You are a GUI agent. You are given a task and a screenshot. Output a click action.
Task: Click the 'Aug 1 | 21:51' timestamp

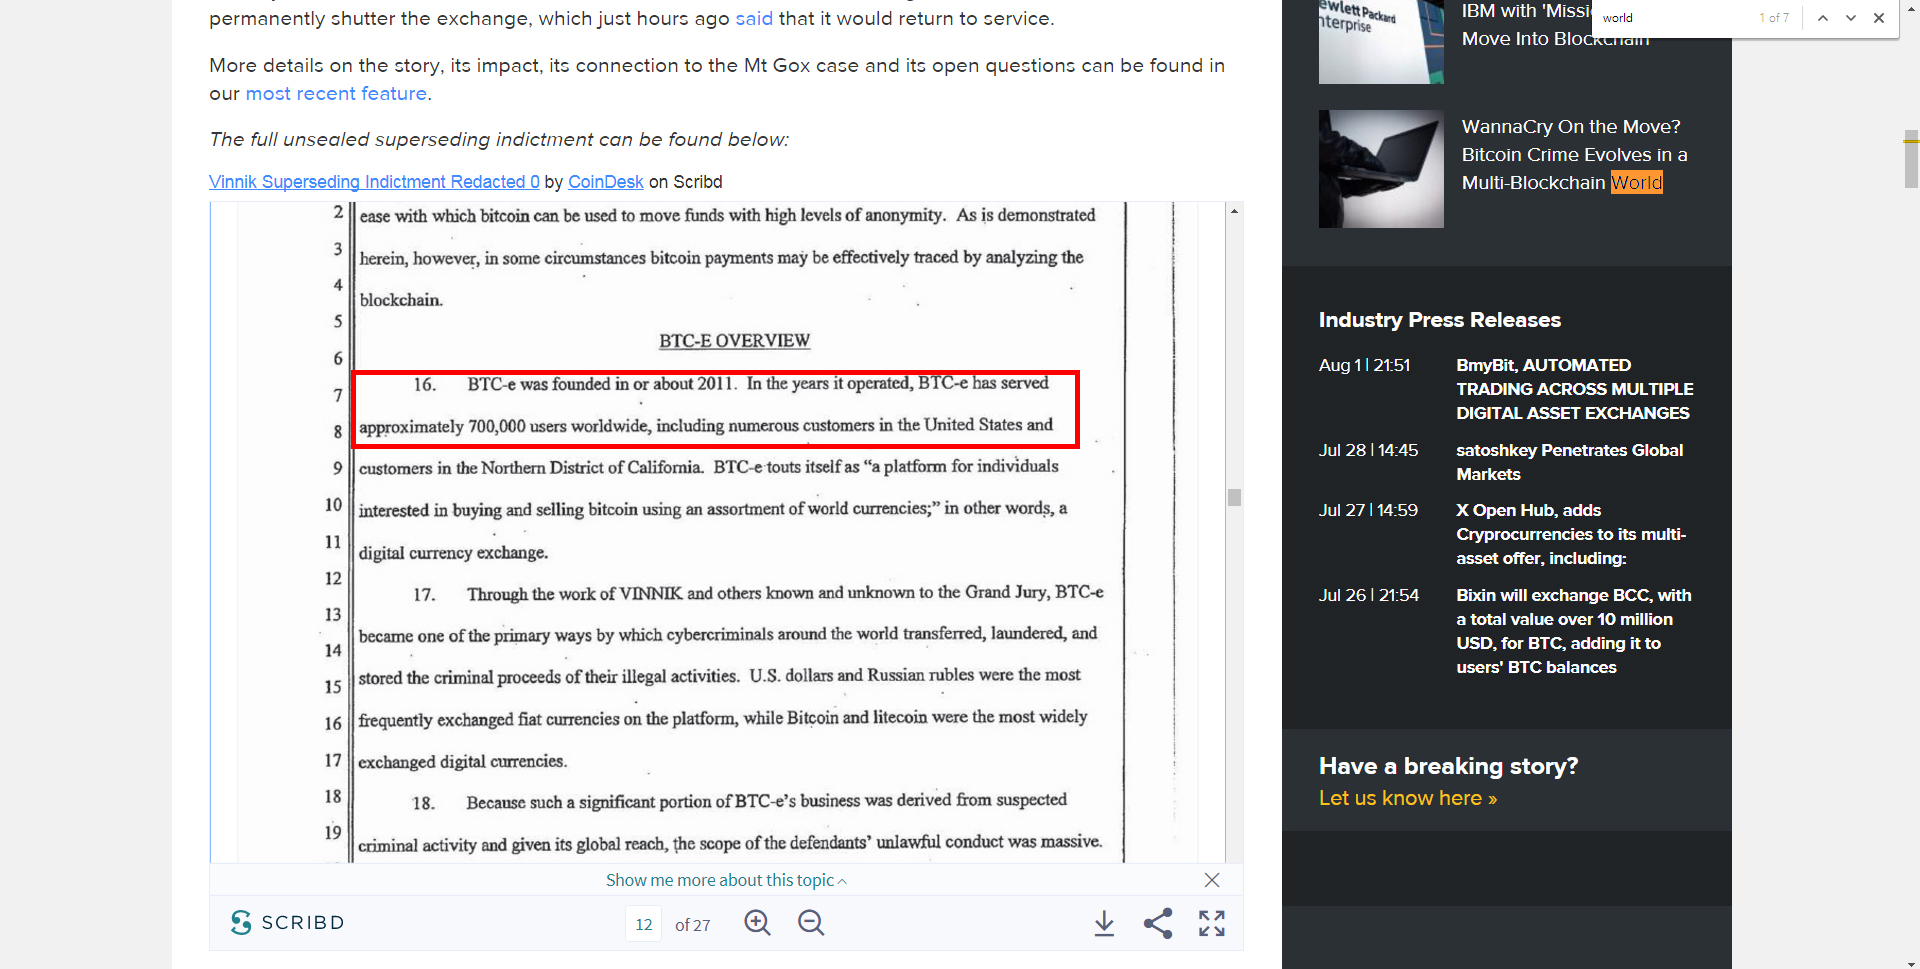pyautogui.click(x=1364, y=365)
